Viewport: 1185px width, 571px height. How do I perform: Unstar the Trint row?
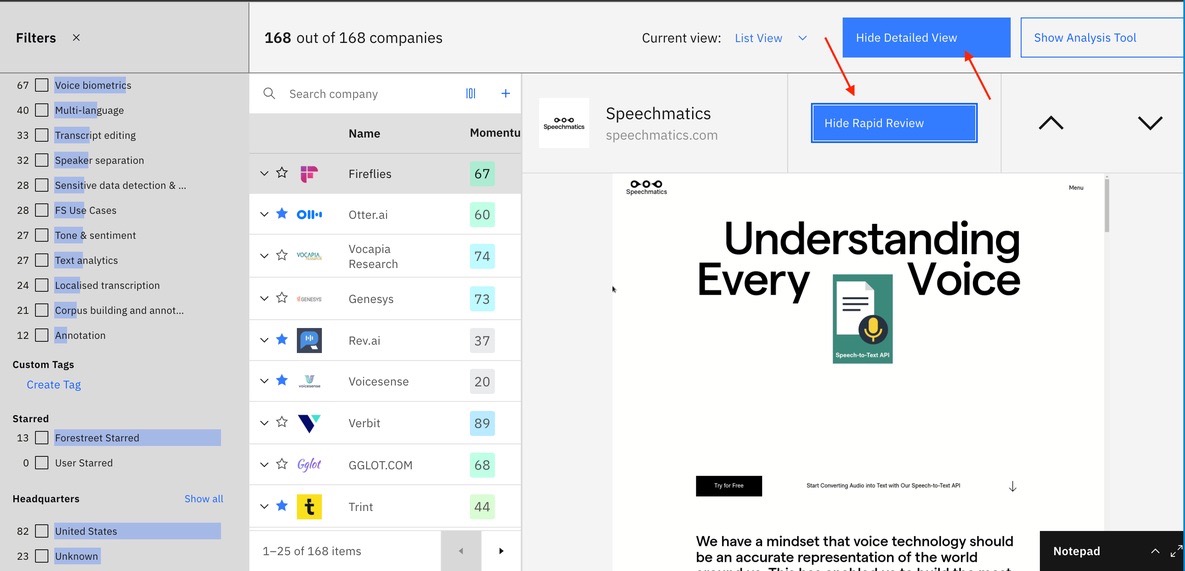click(282, 505)
